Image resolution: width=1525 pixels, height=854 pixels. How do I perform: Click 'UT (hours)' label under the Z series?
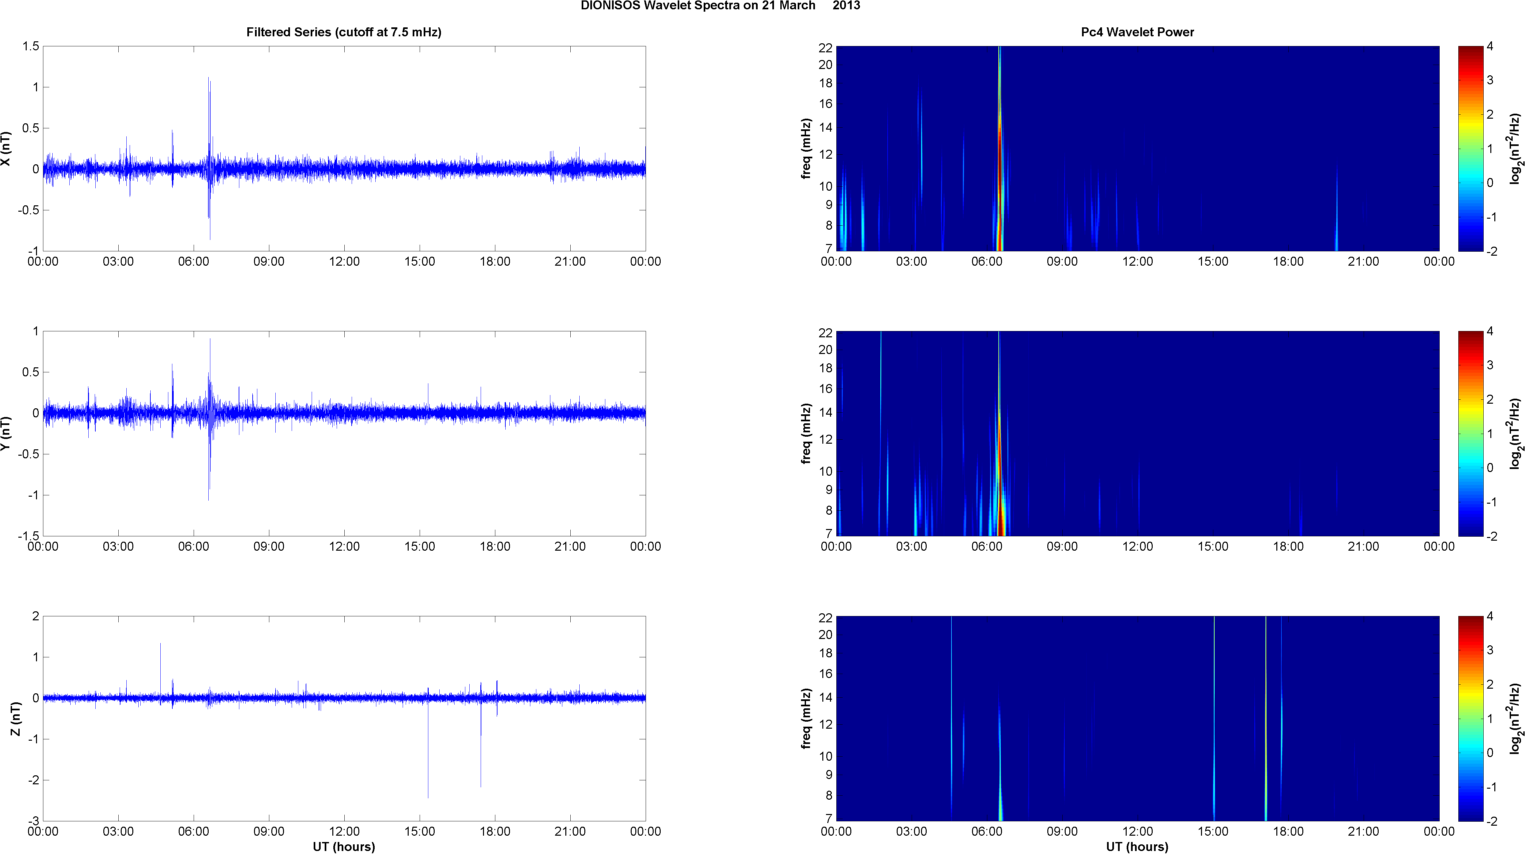pyautogui.click(x=343, y=846)
